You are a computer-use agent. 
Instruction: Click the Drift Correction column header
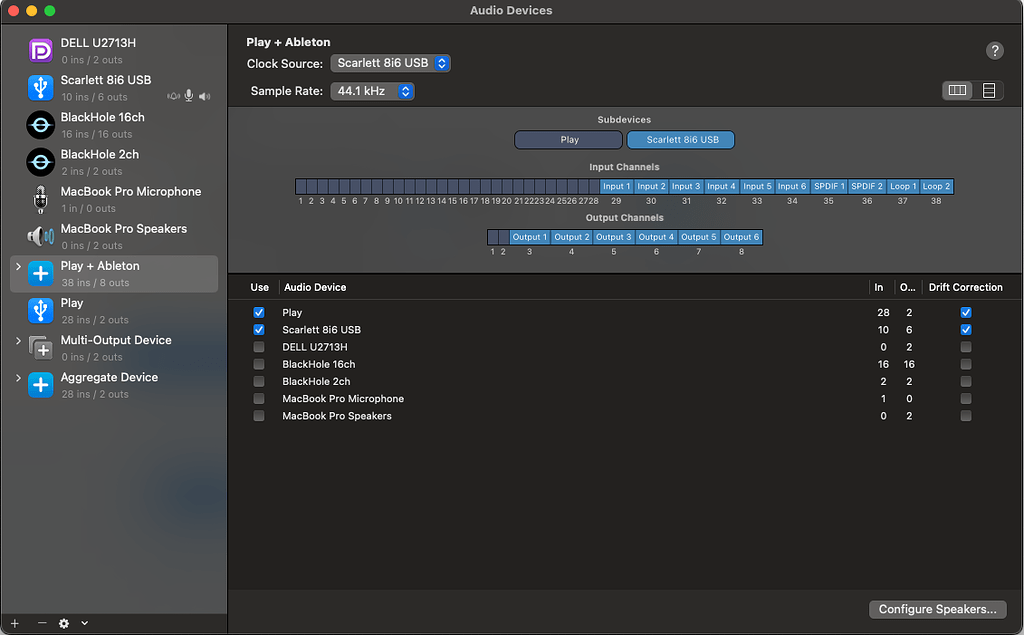pos(965,287)
